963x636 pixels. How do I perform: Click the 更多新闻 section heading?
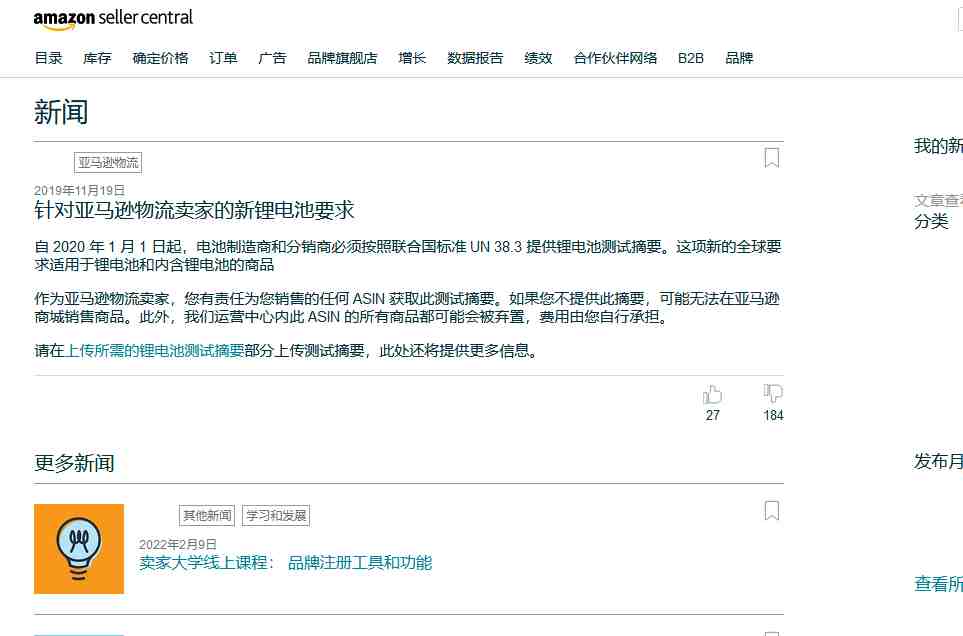(74, 463)
